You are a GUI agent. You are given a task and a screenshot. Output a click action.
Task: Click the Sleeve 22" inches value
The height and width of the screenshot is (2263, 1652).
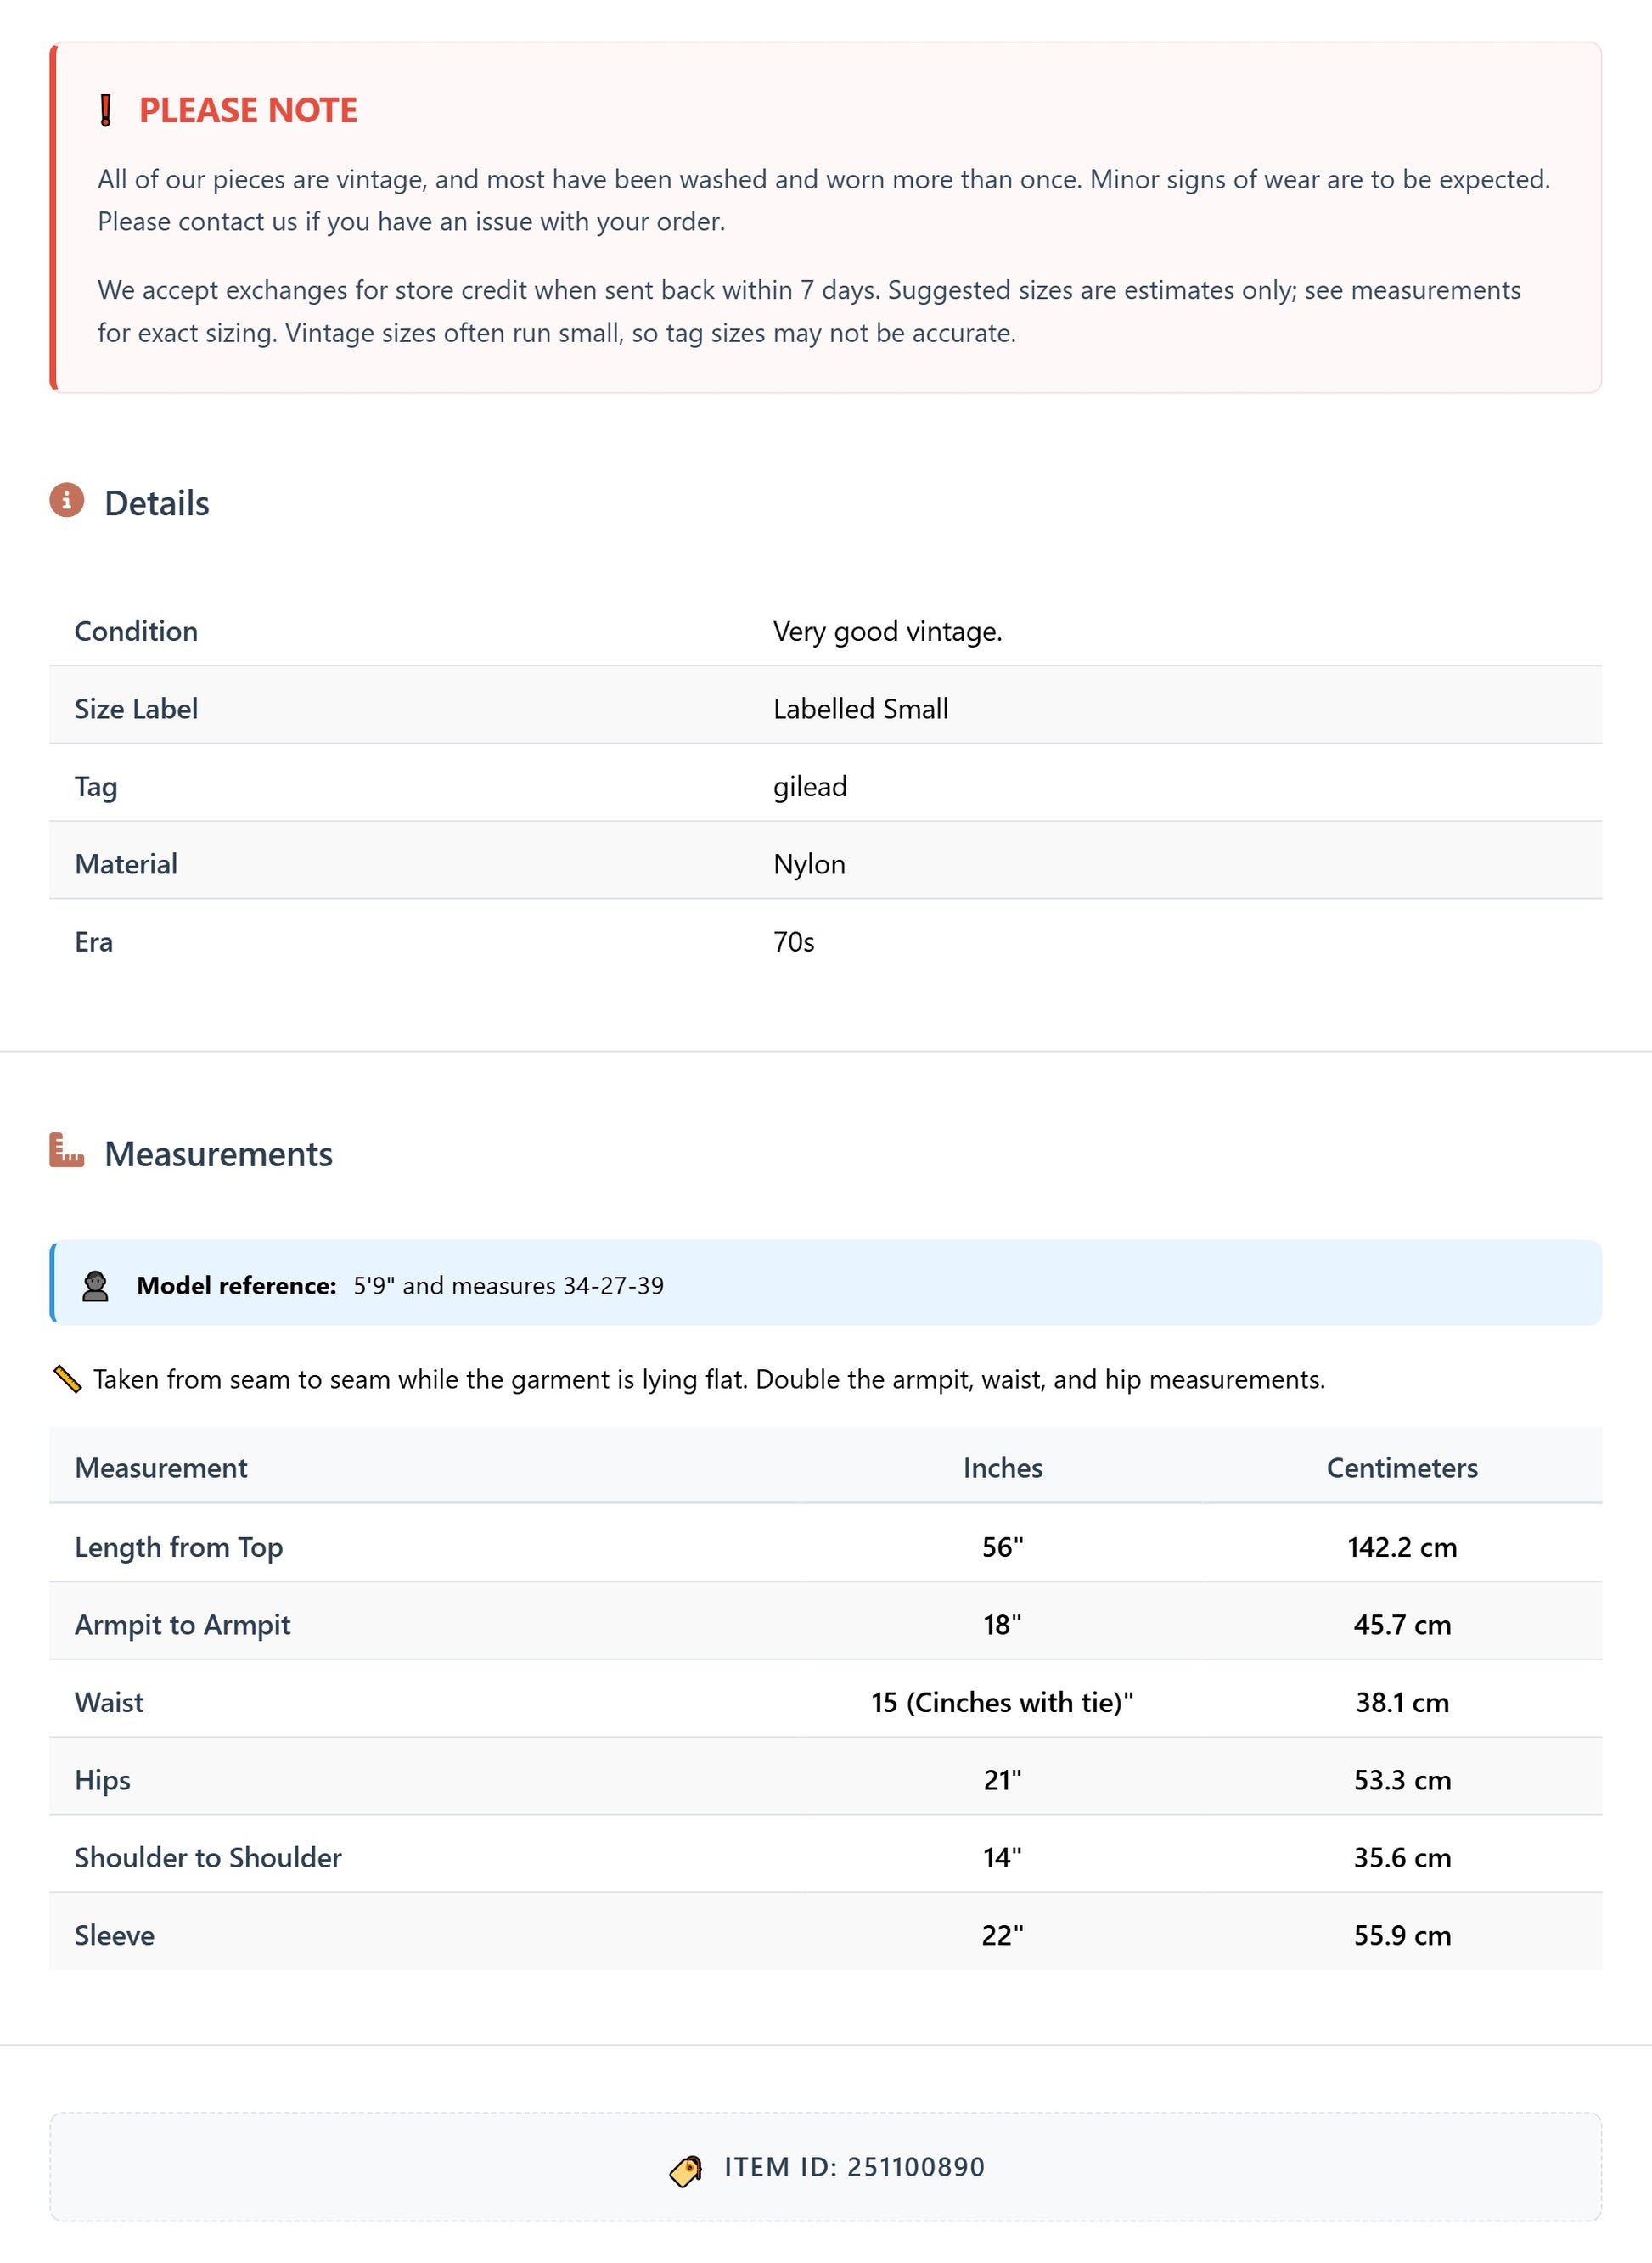click(1002, 1936)
